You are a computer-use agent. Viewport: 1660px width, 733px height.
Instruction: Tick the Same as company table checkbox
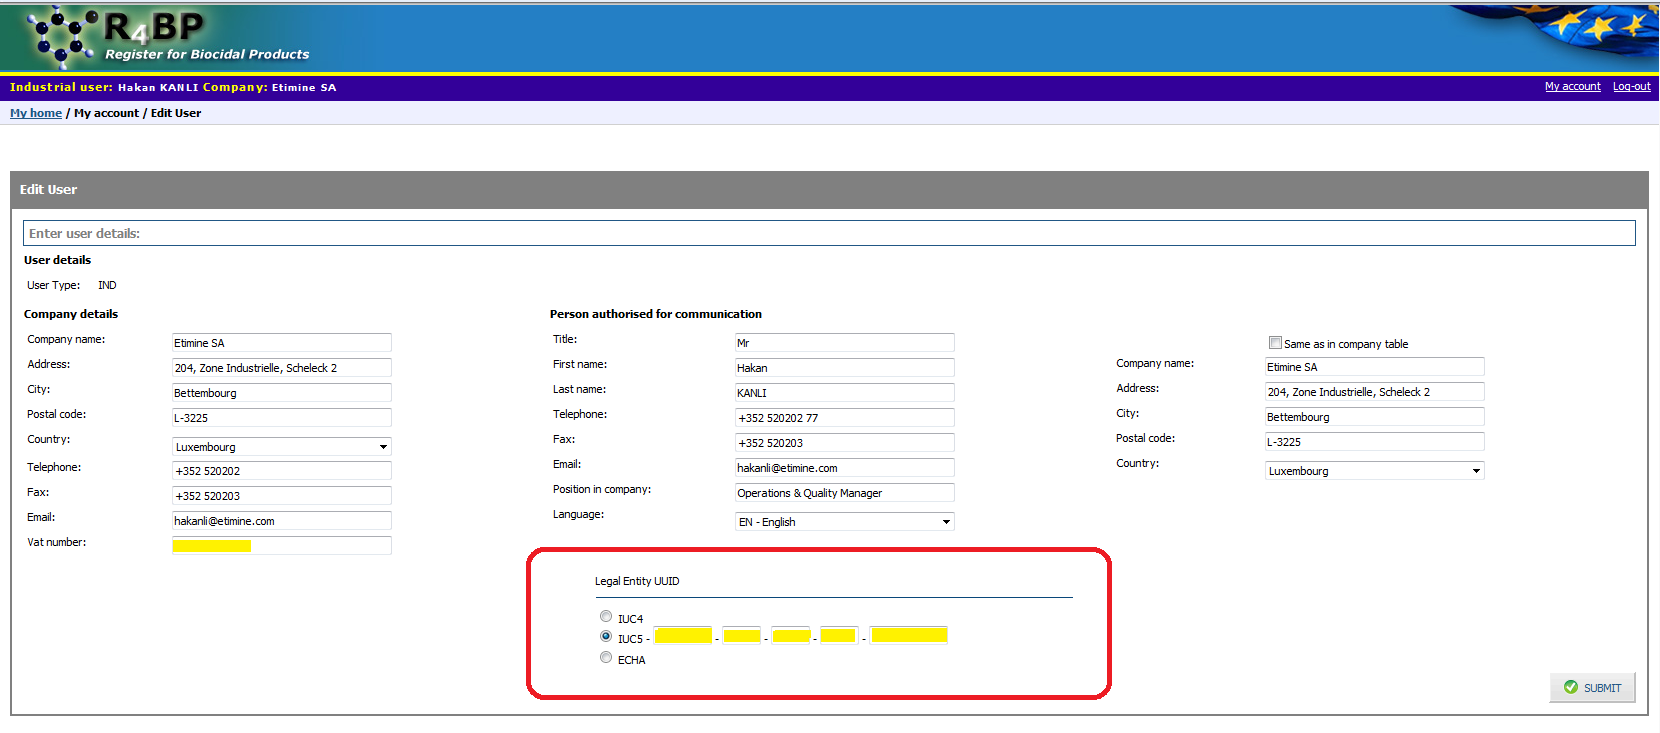1275,342
